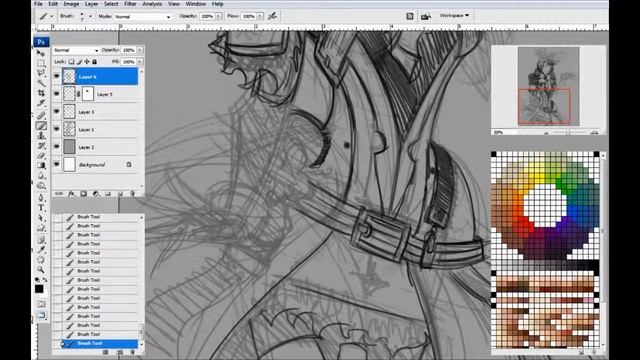This screenshot has height=360, width=640.
Task: Hide Layer 3 with its eye icon
Action: 57,111
